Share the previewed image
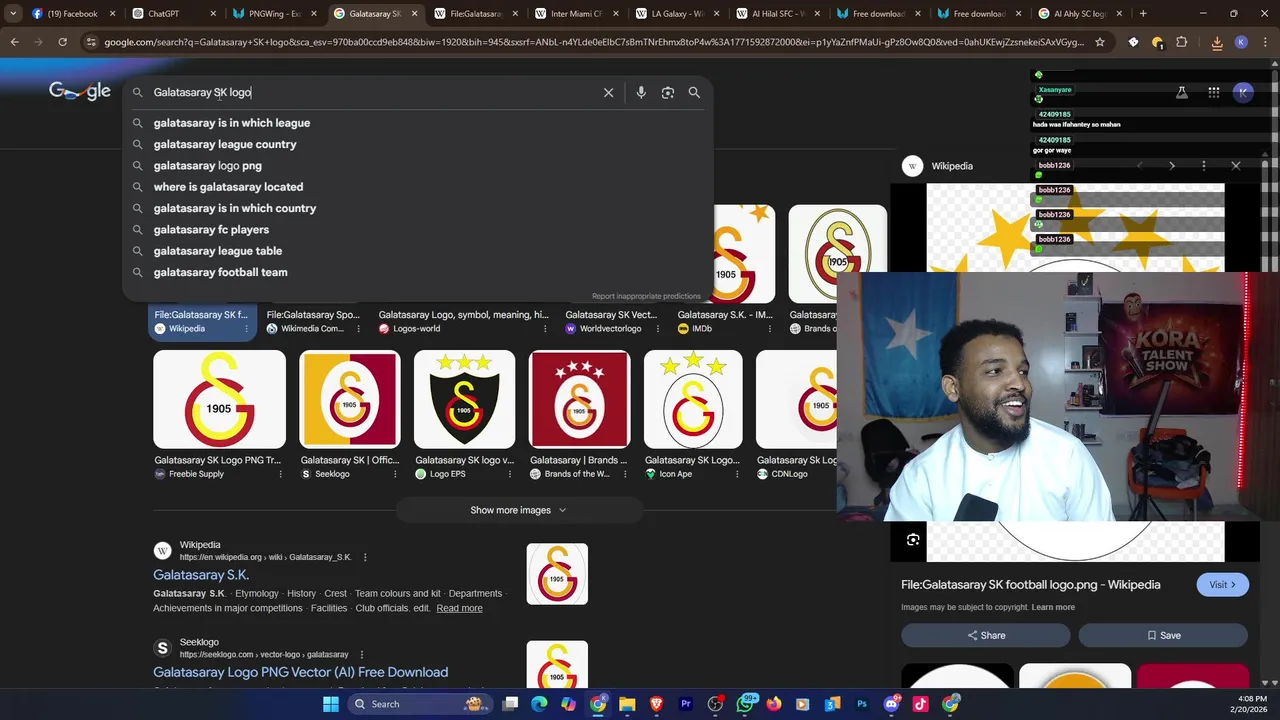This screenshot has width=1280, height=720. (x=986, y=635)
